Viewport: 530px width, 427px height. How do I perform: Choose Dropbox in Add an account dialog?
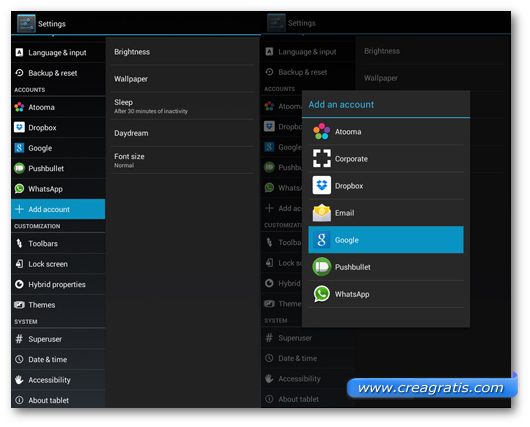(386, 186)
